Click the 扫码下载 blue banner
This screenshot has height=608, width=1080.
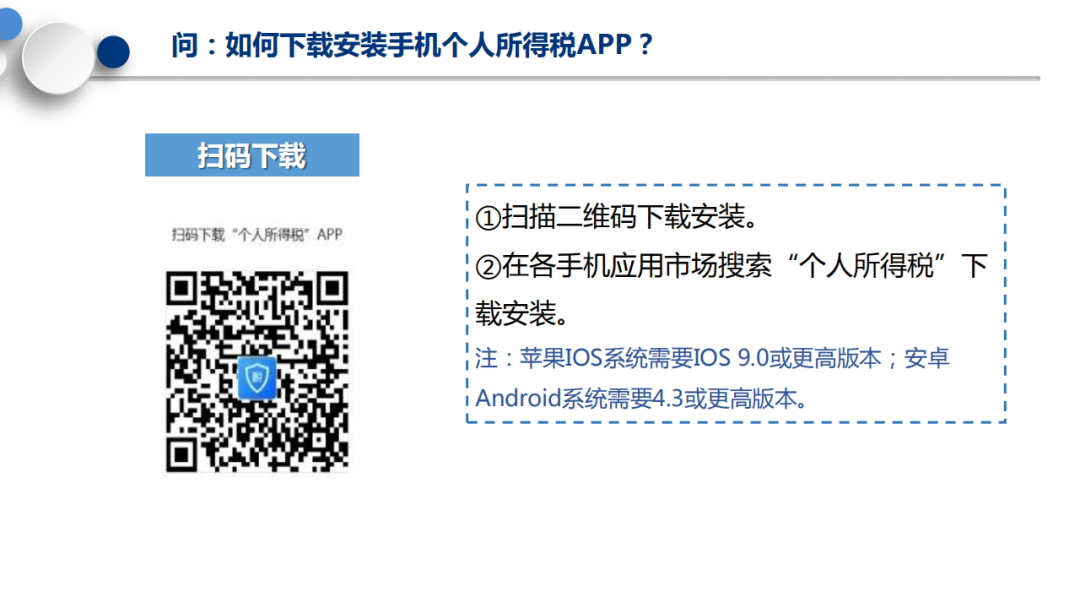tap(252, 155)
